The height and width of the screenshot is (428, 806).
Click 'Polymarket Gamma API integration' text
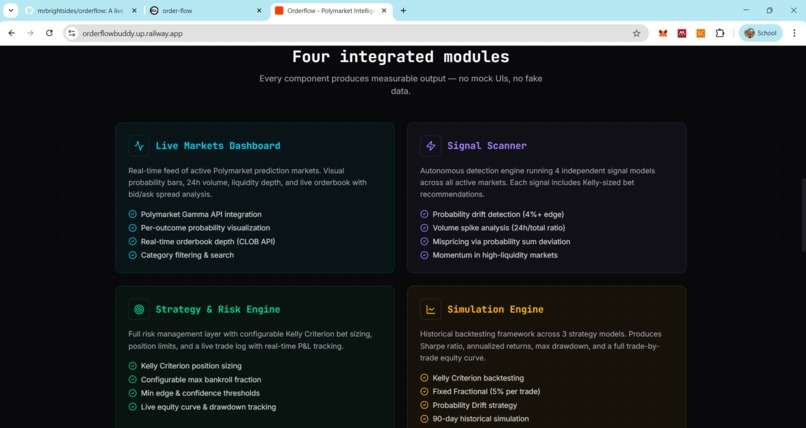201,214
